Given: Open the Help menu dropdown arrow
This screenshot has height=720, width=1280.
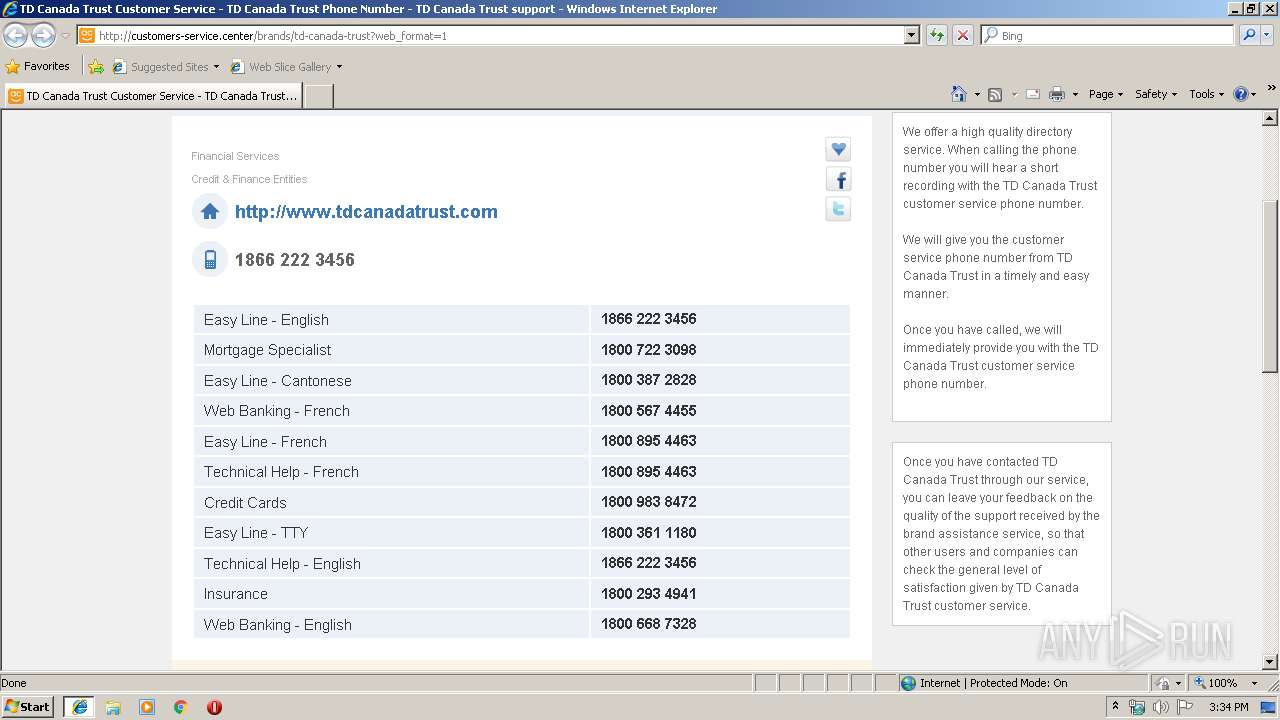Looking at the screenshot, I should [1254, 94].
